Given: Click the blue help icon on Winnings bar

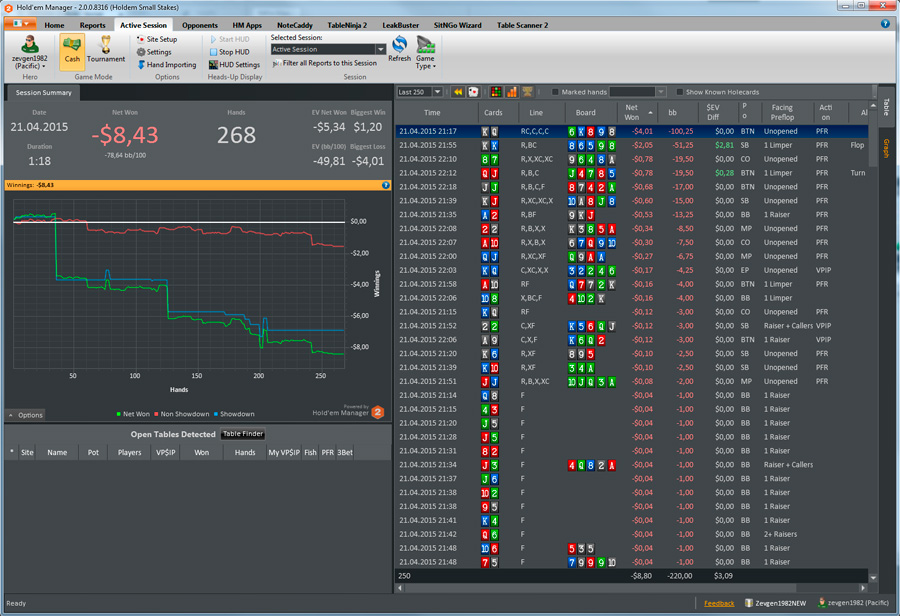Looking at the screenshot, I should coord(386,185).
